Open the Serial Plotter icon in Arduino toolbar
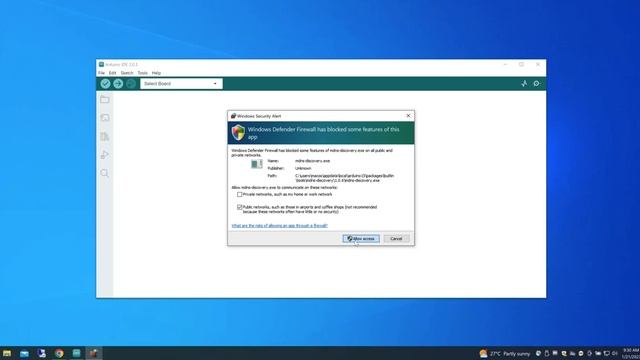Image resolution: width=640 pixels, height=360 pixels. [x=524, y=84]
